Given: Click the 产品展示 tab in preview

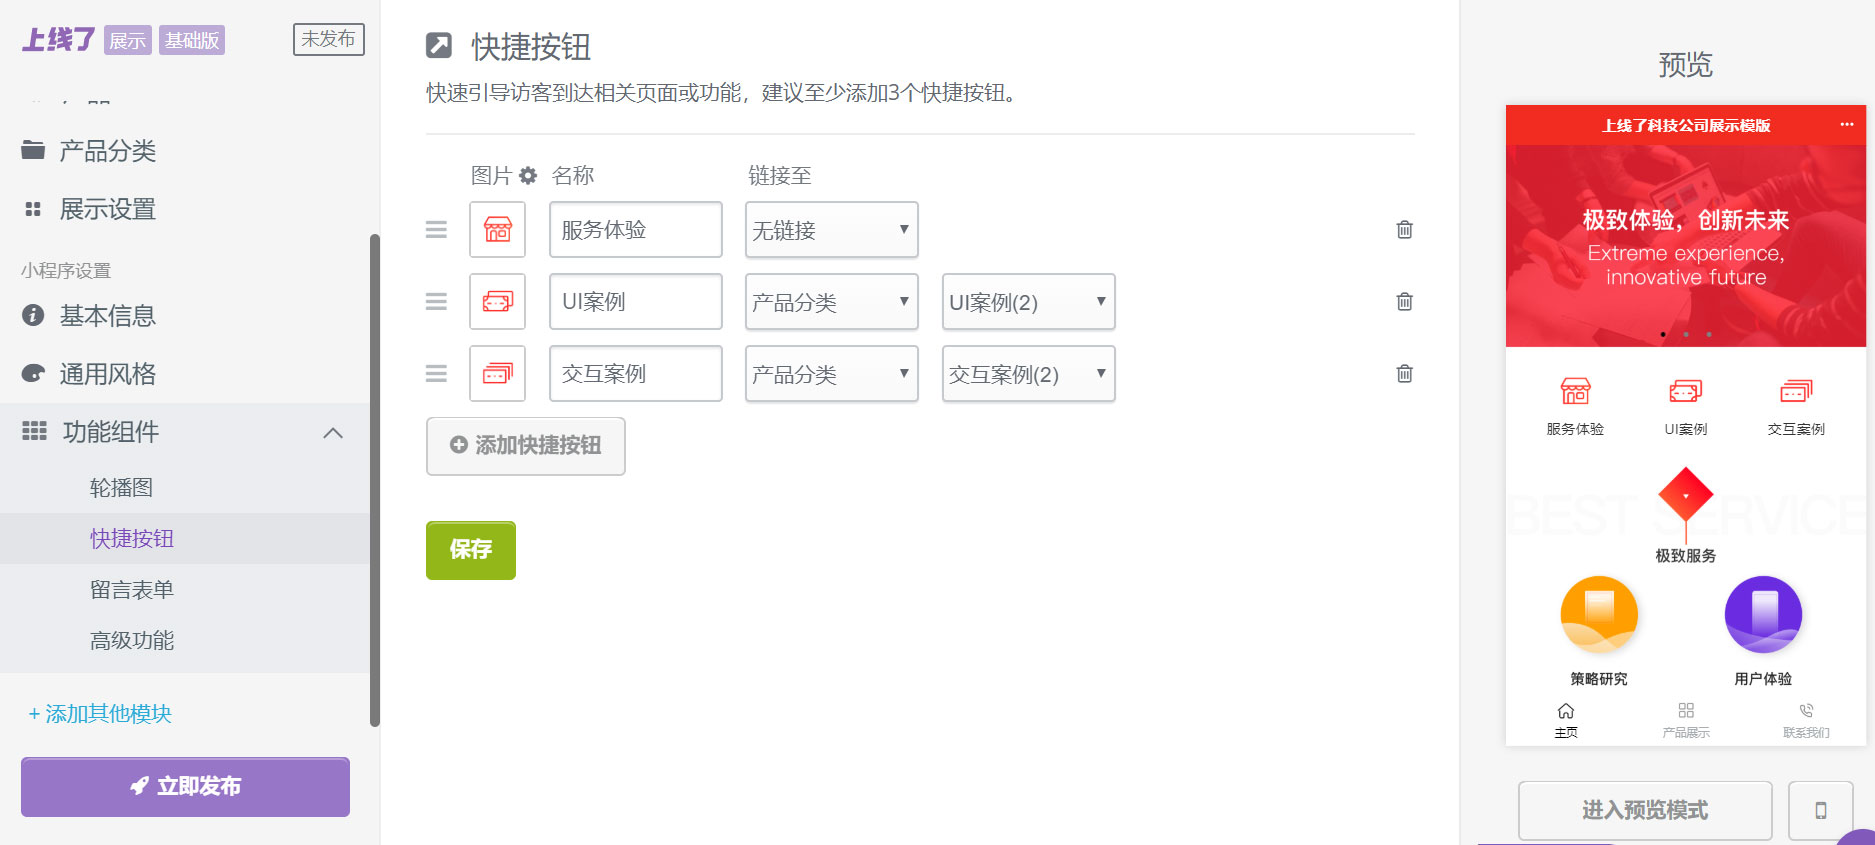Looking at the screenshot, I should tap(1686, 720).
